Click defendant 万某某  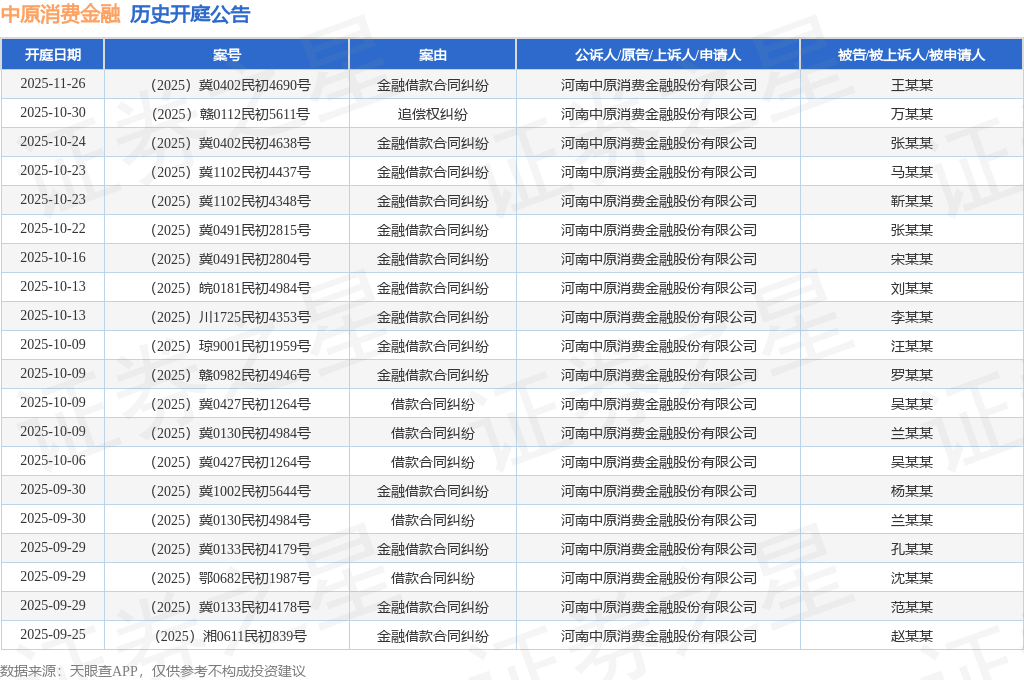coord(912,114)
